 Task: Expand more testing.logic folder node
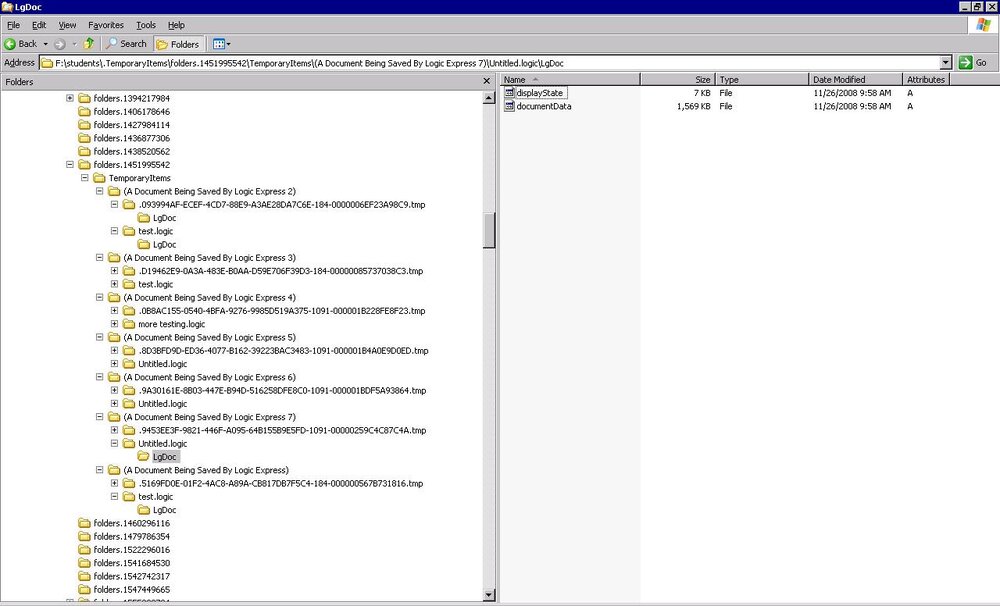114,323
